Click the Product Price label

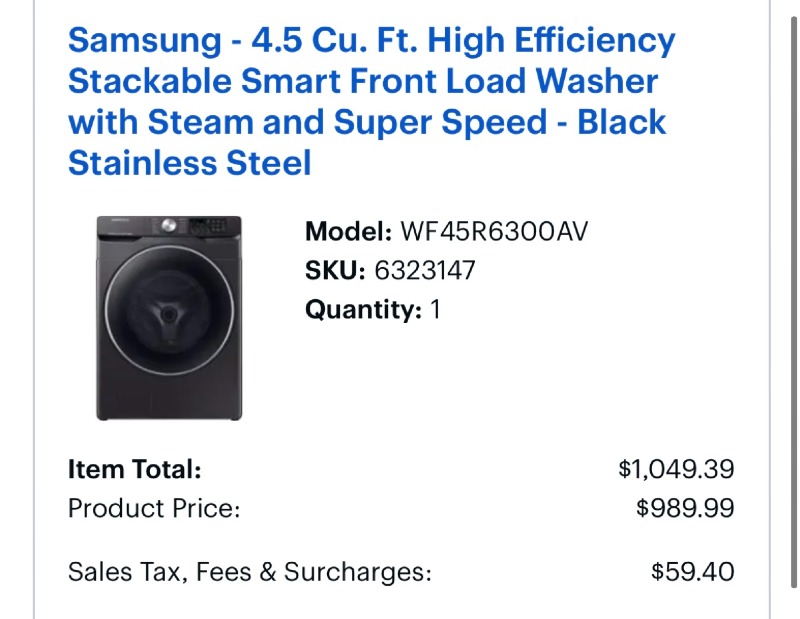point(154,508)
